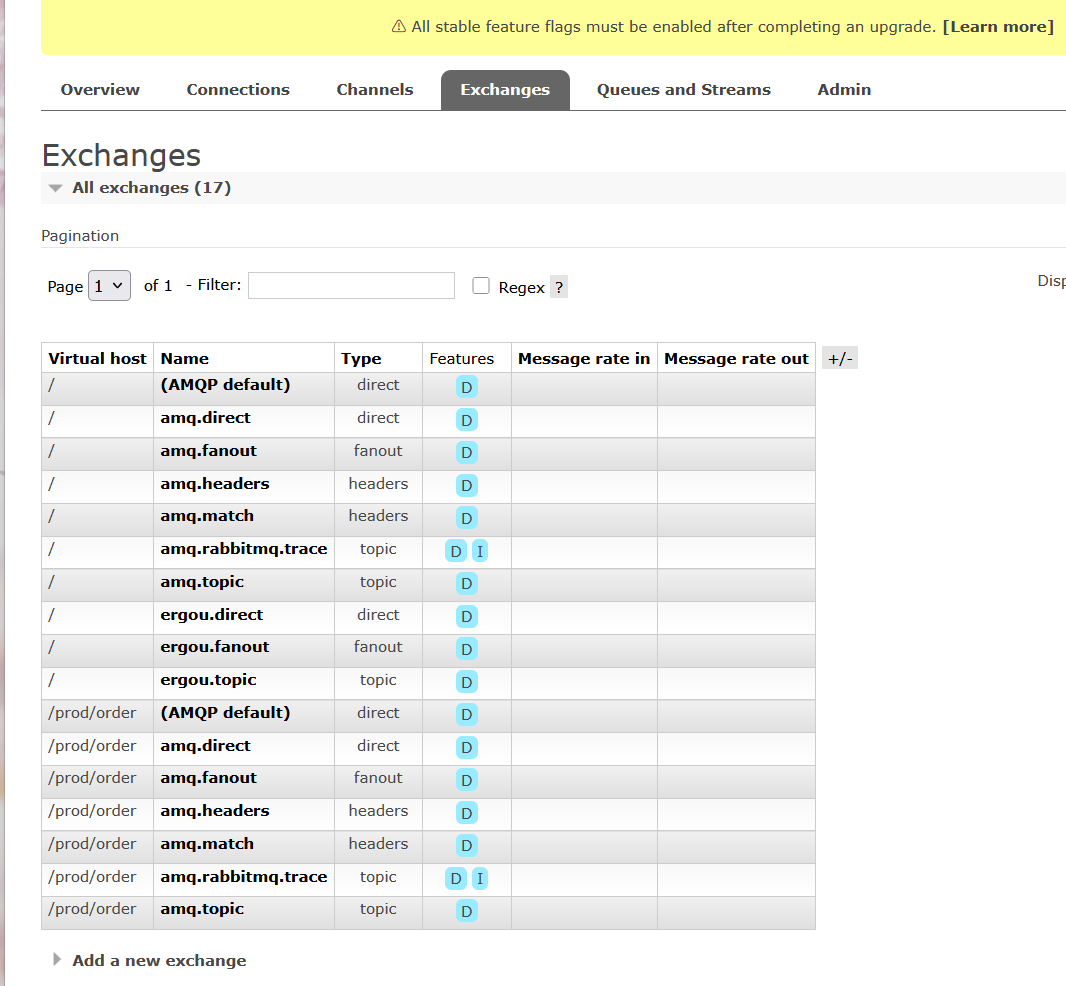Open amq.fanout exchange in /prod/order vhost
Image resolution: width=1066 pixels, height=986 pixels.
[x=208, y=778]
